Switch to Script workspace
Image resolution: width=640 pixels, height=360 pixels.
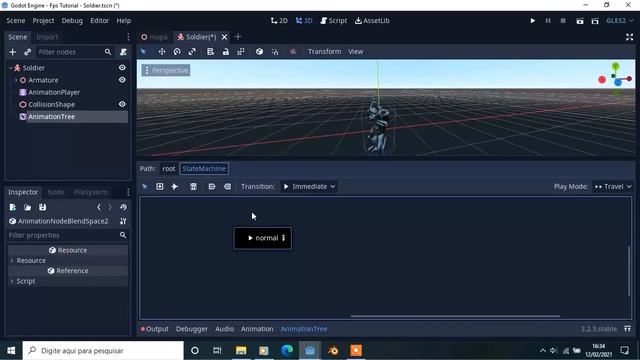click(x=333, y=20)
